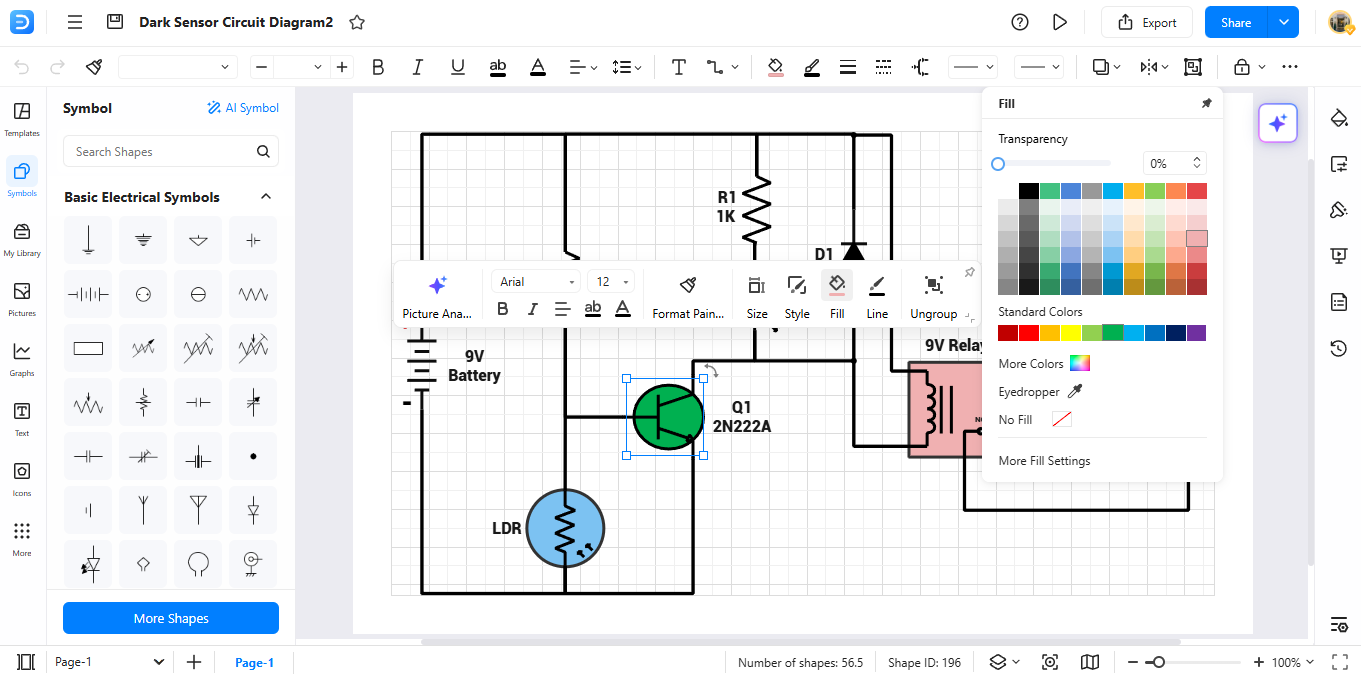Open the Page-1 selector dropdown

109,662
